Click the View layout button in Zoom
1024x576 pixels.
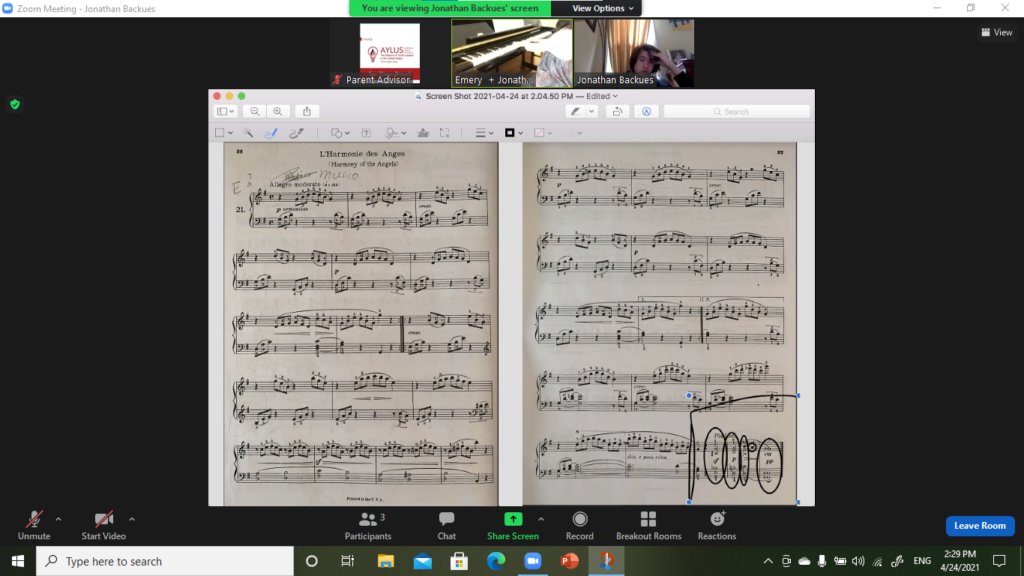pos(997,32)
